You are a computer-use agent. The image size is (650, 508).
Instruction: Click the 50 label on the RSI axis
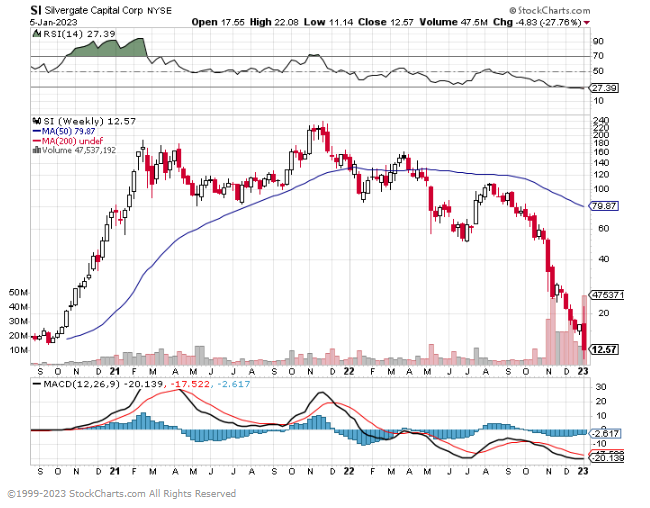click(x=598, y=71)
